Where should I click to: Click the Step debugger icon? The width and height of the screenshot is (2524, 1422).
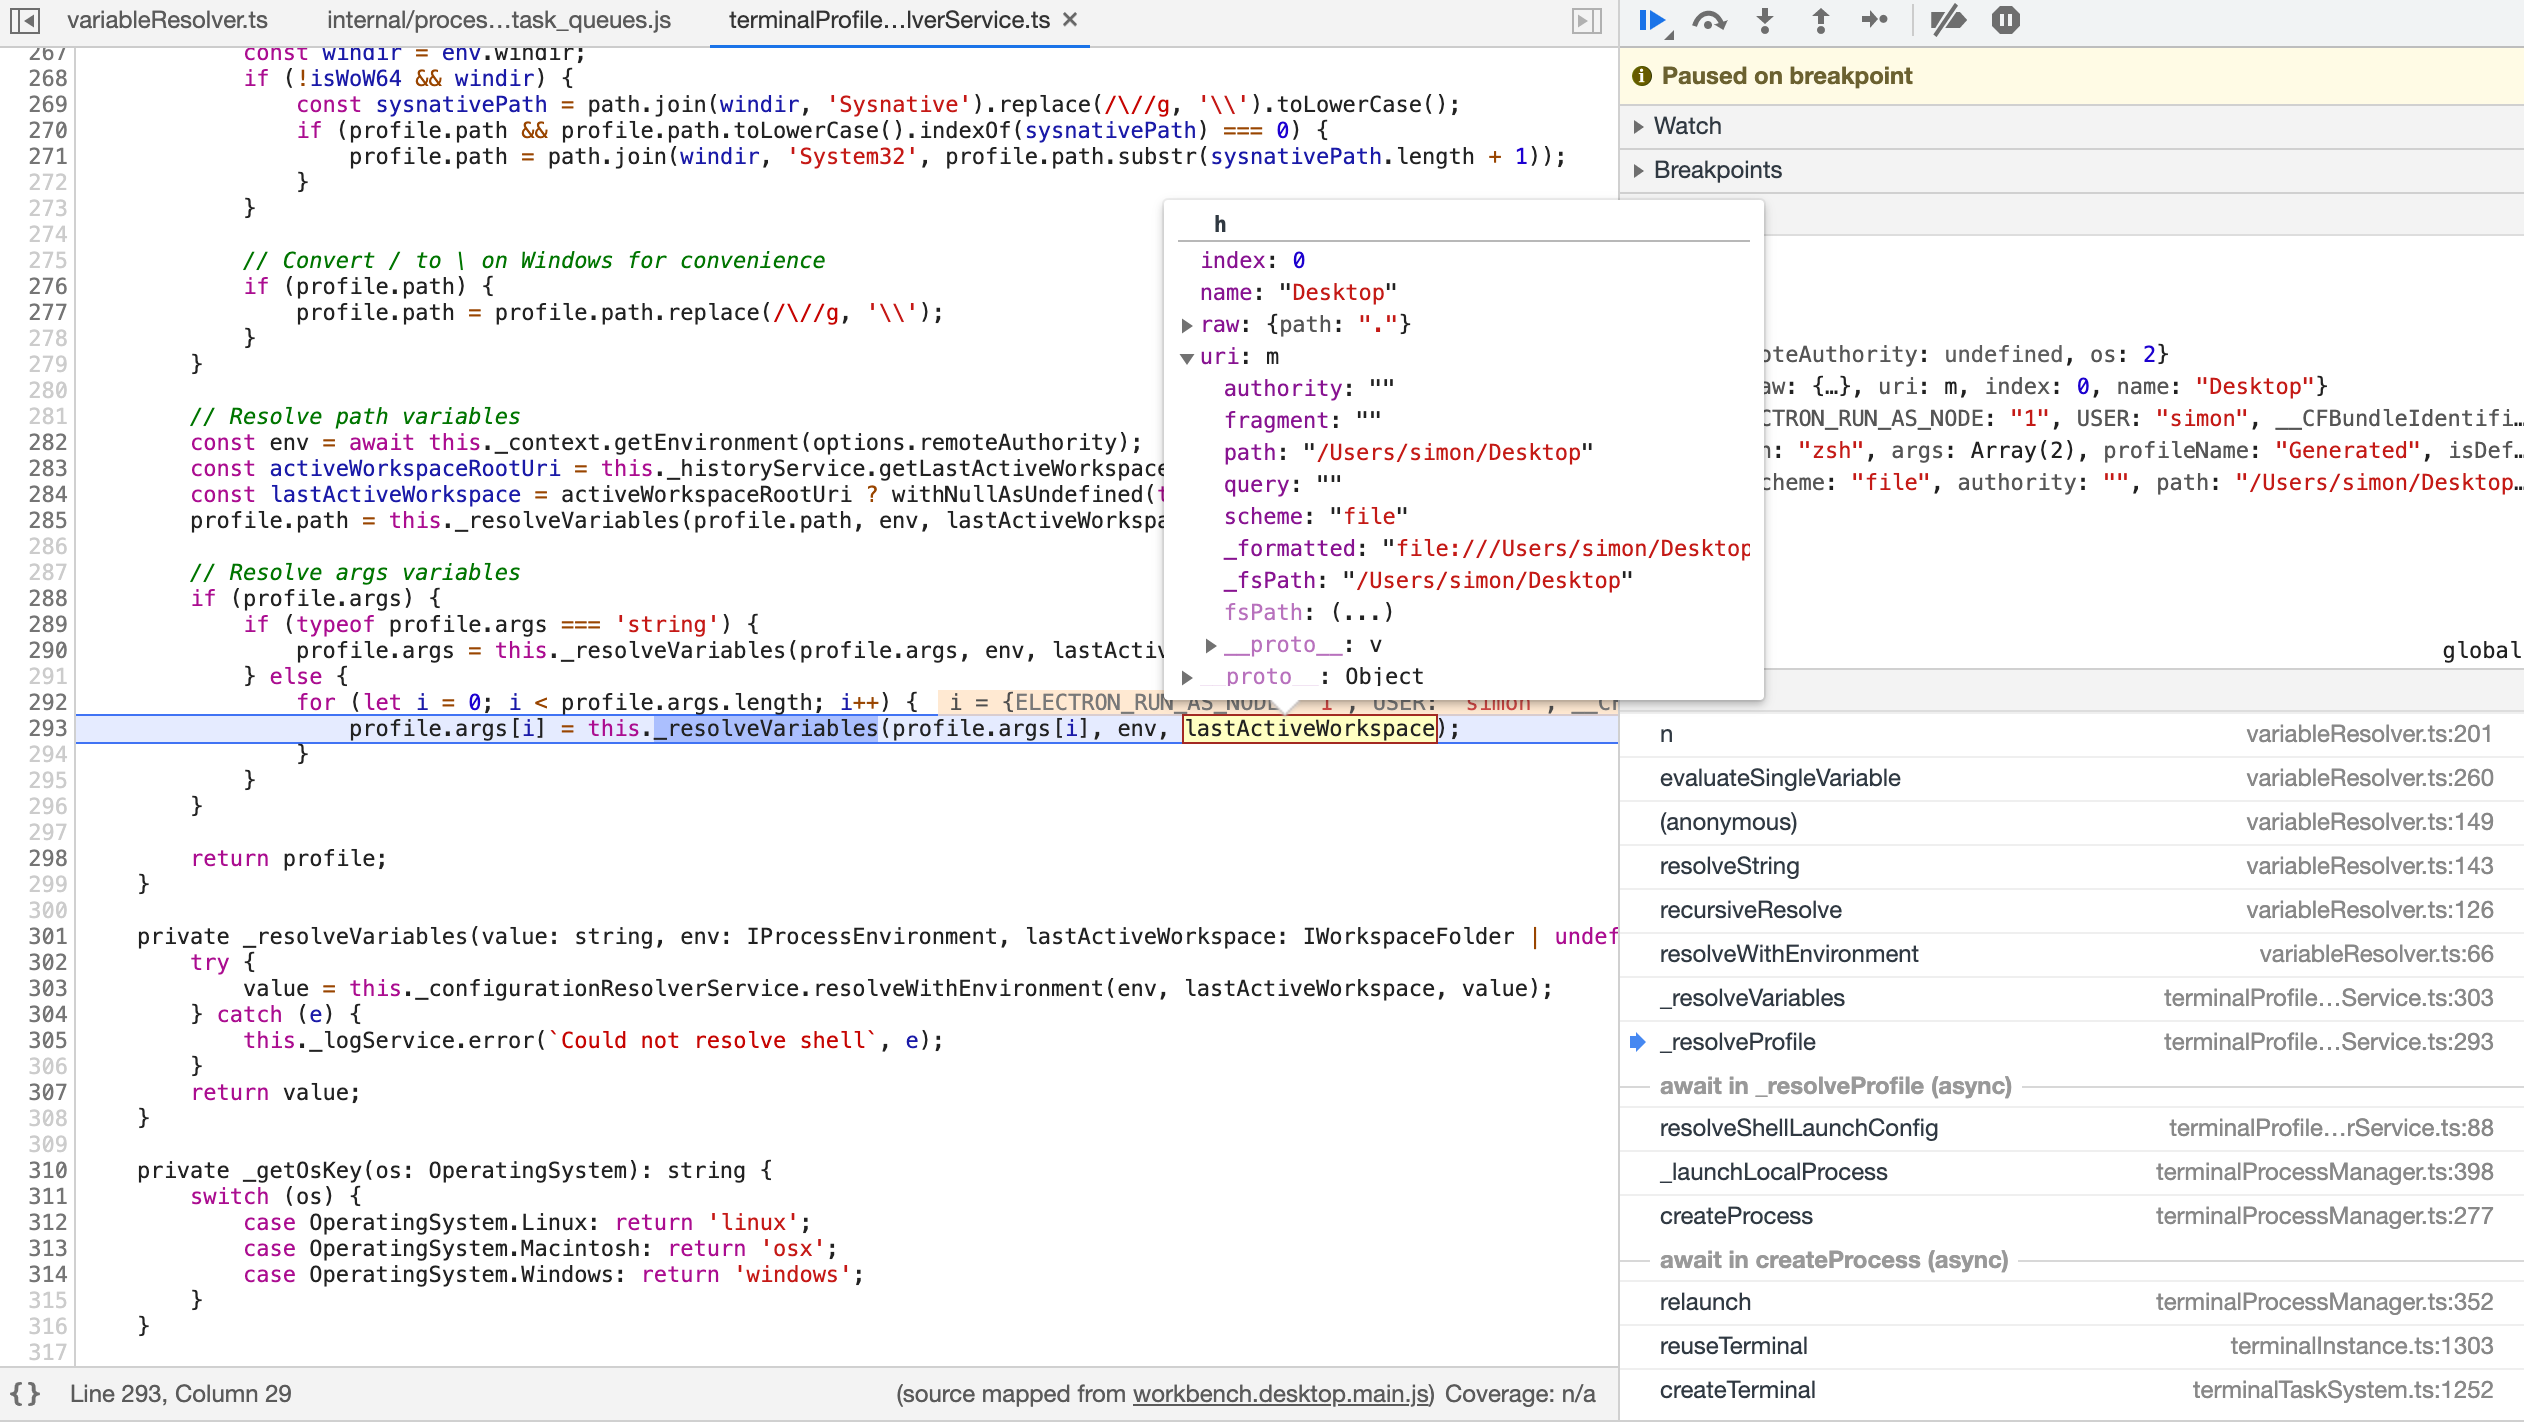(1875, 20)
